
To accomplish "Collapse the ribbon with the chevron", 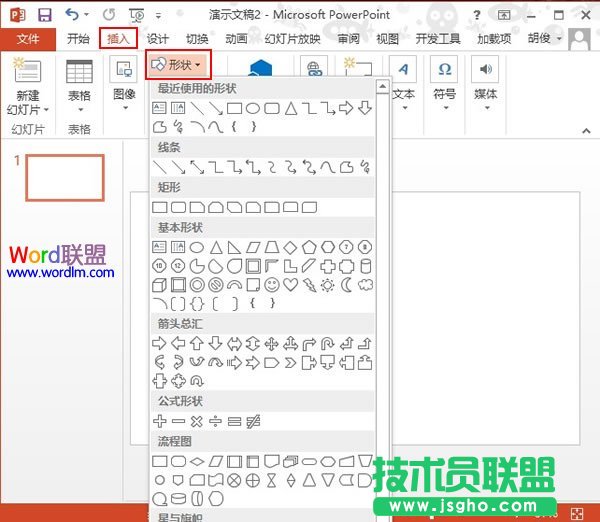I will point(586,131).
